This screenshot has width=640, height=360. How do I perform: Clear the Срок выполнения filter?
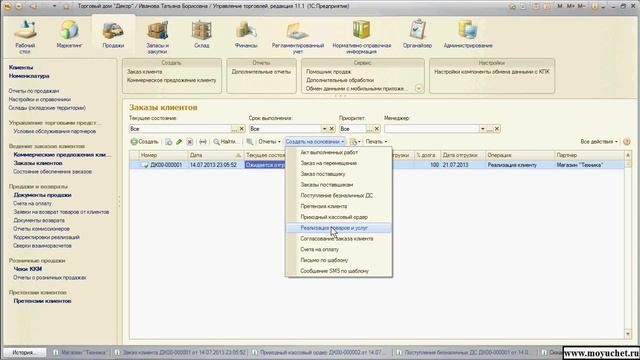331,129
